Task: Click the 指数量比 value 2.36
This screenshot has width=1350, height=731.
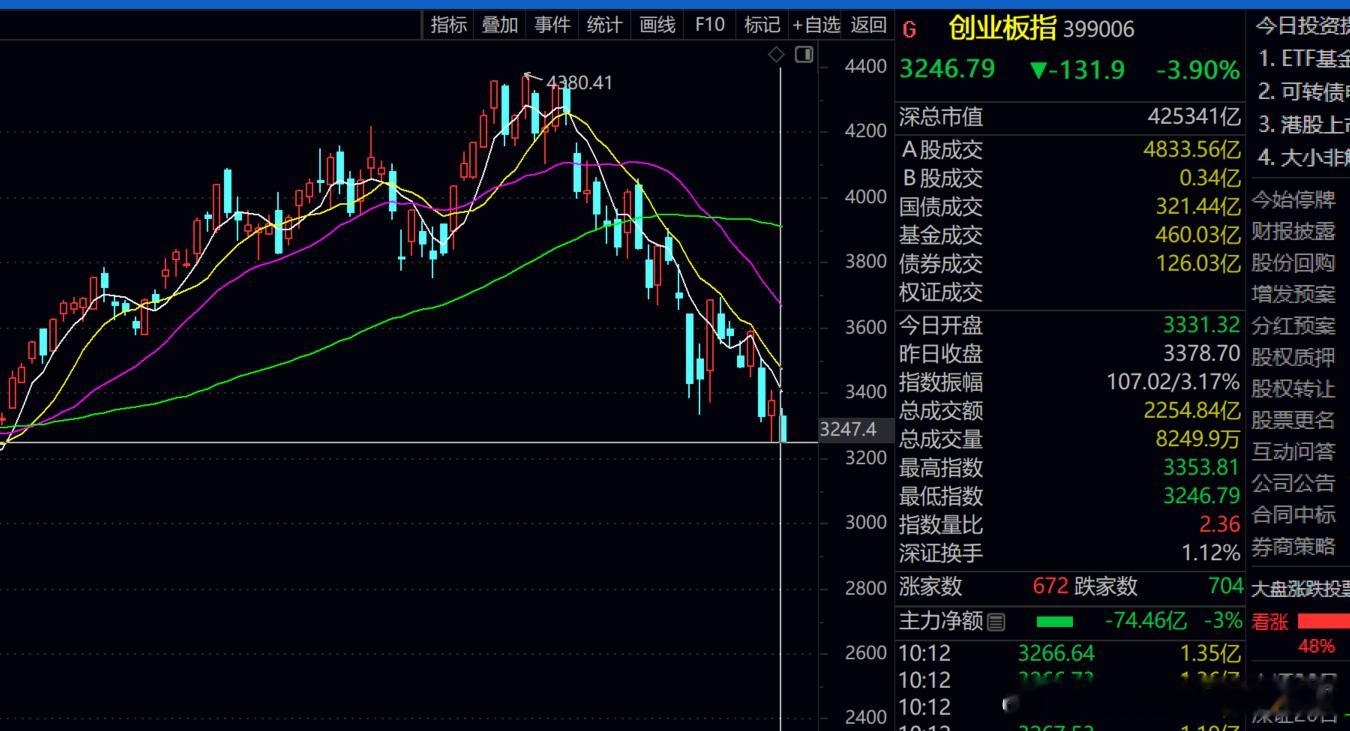Action: [1220, 524]
